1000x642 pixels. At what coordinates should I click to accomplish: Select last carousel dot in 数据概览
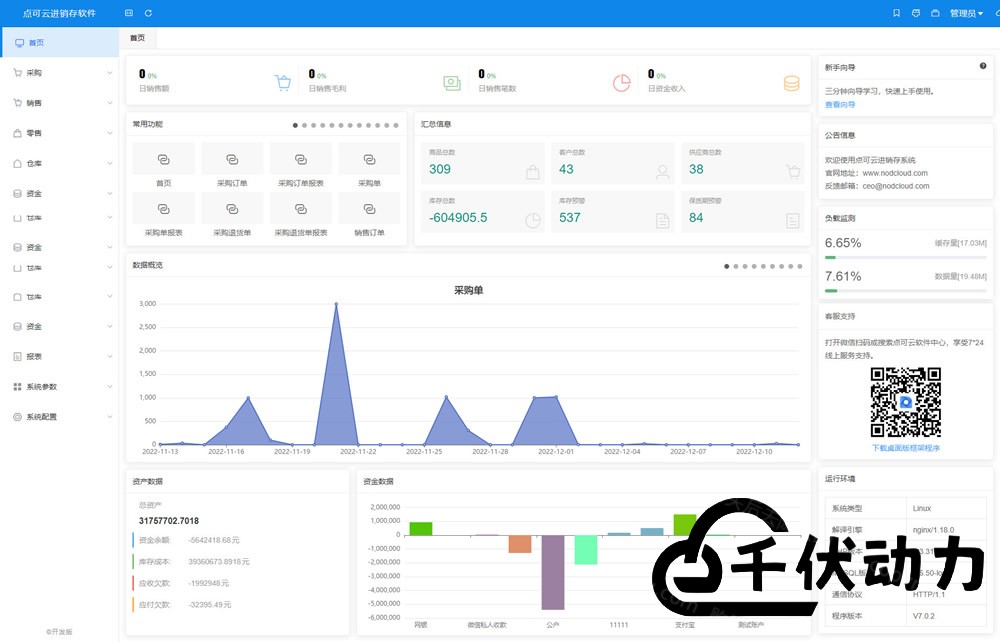pyautogui.click(x=799, y=266)
